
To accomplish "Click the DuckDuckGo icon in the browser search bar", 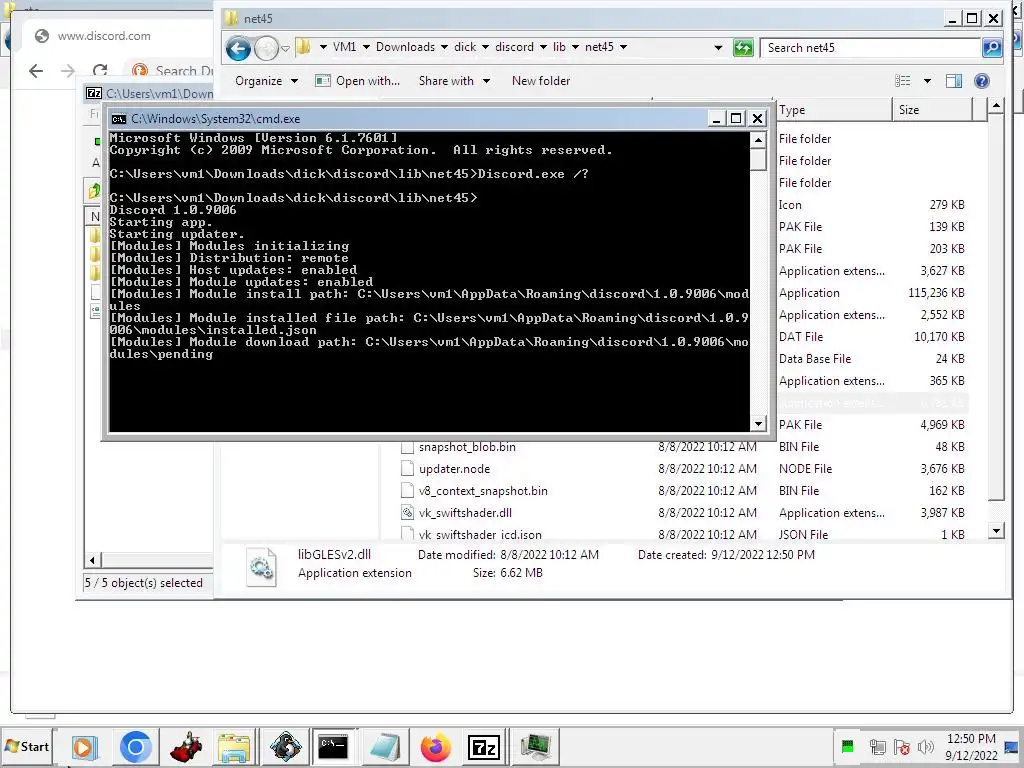I will click(x=139, y=71).
